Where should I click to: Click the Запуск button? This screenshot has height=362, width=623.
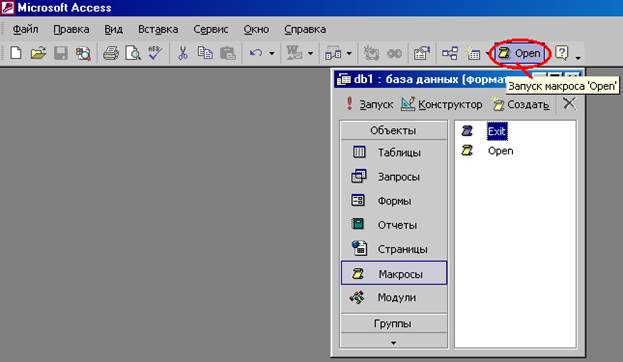coord(369,104)
